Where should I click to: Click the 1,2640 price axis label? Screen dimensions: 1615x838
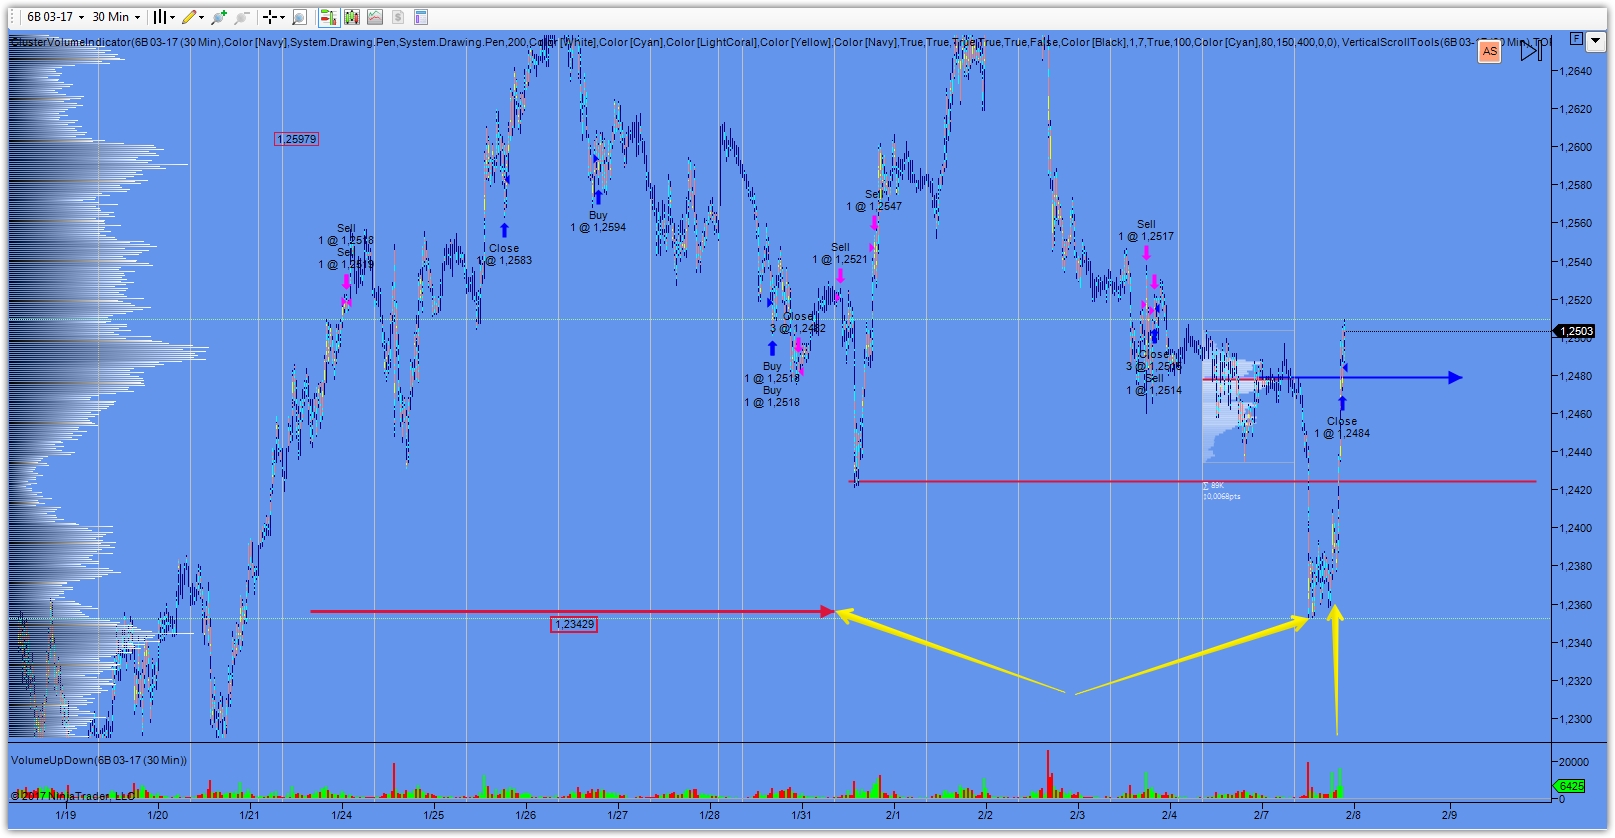tap(1576, 71)
